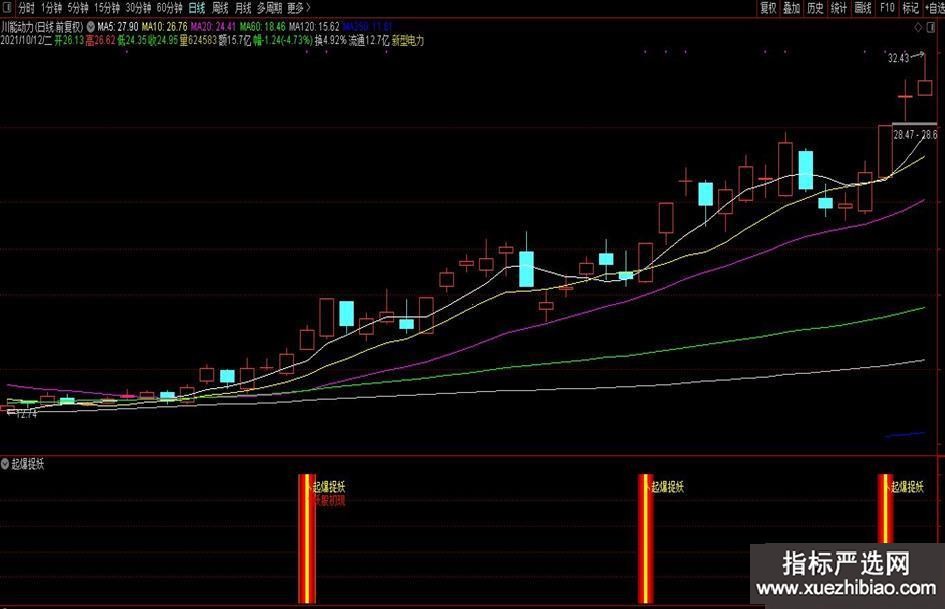Switch to the 日线 daily chart tab
This screenshot has width=945, height=609.
pos(196,8)
